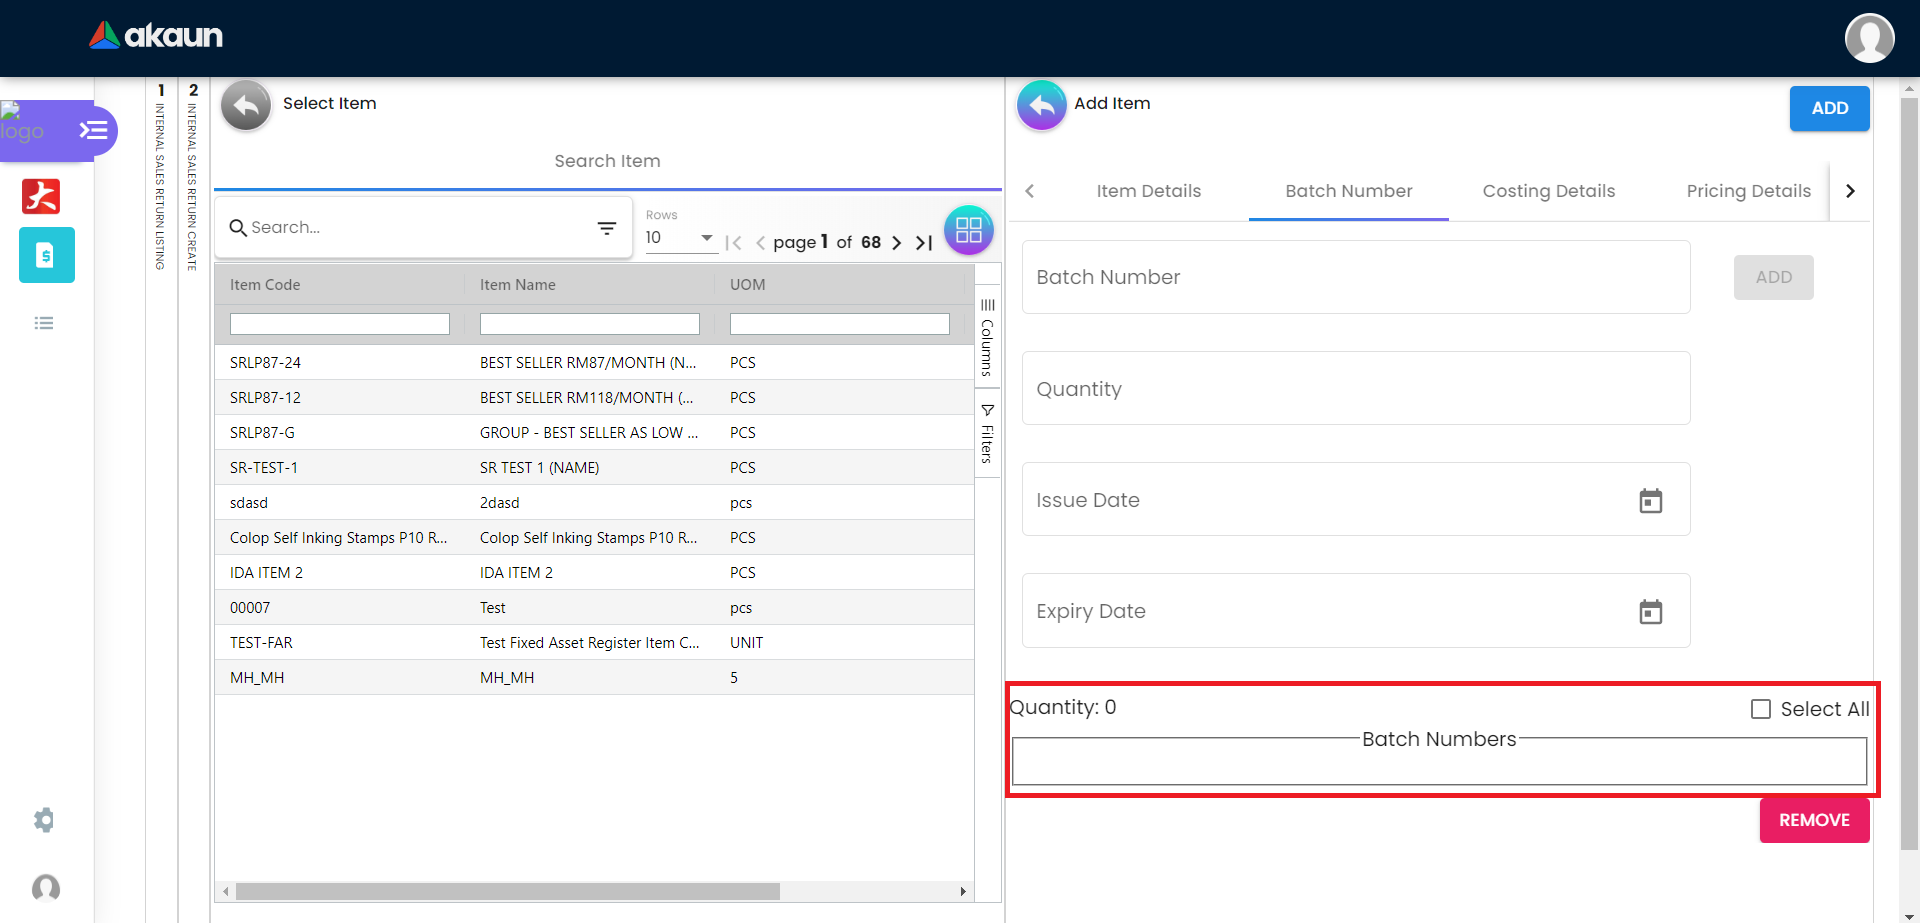
Task: Click the sidebar menu collapse icon
Action: click(x=93, y=130)
